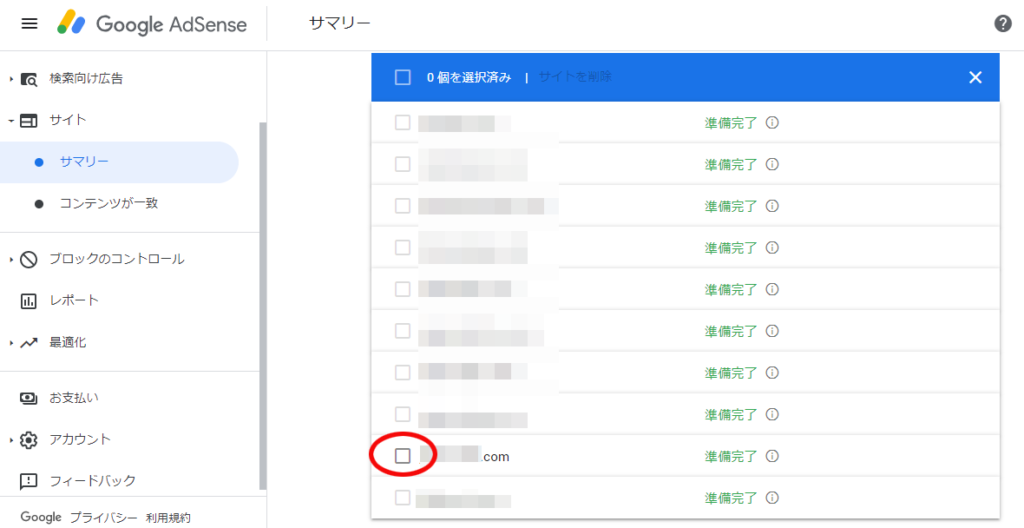Click the Google AdSense logo

(152, 24)
